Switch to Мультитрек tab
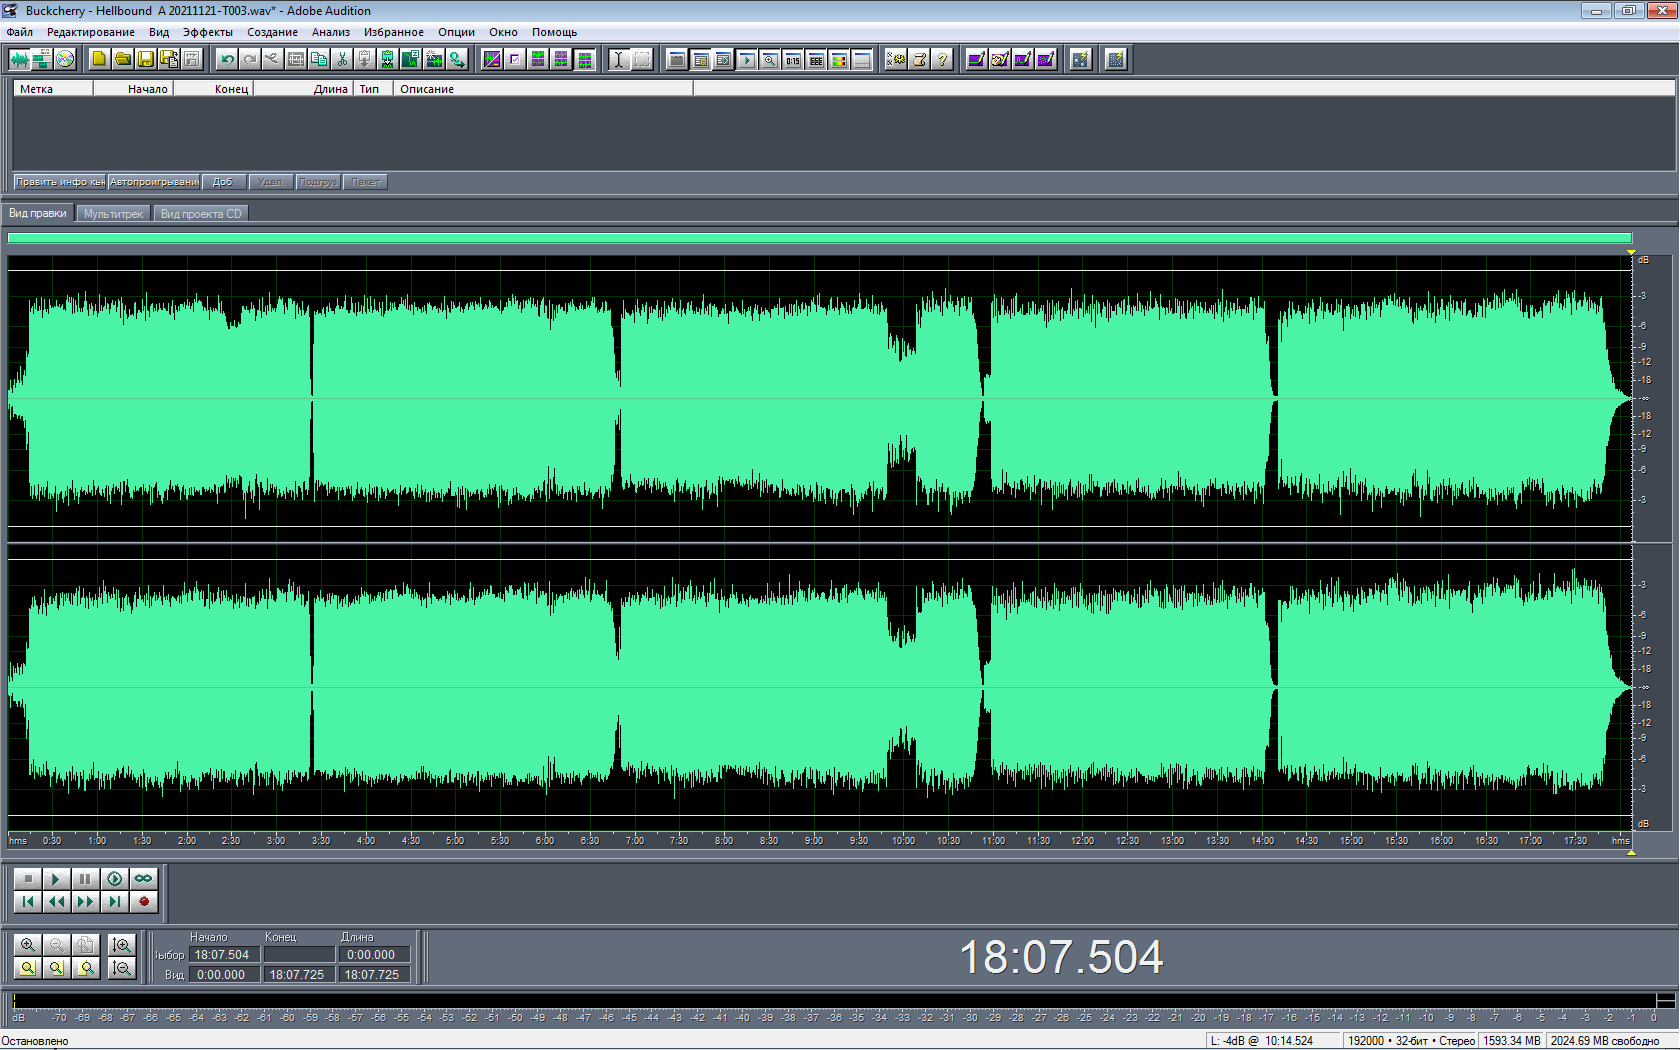 114,214
